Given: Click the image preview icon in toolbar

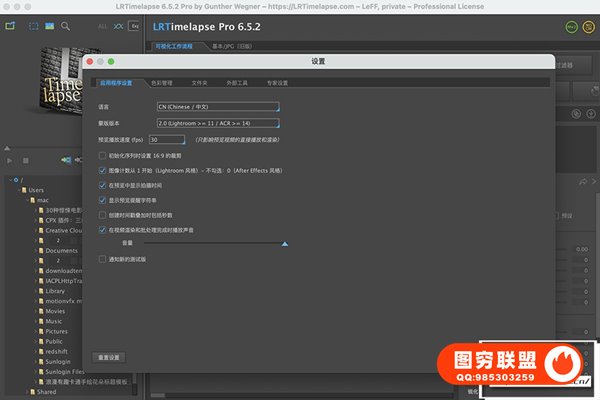Looking at the screenshot, I should 51,27.
